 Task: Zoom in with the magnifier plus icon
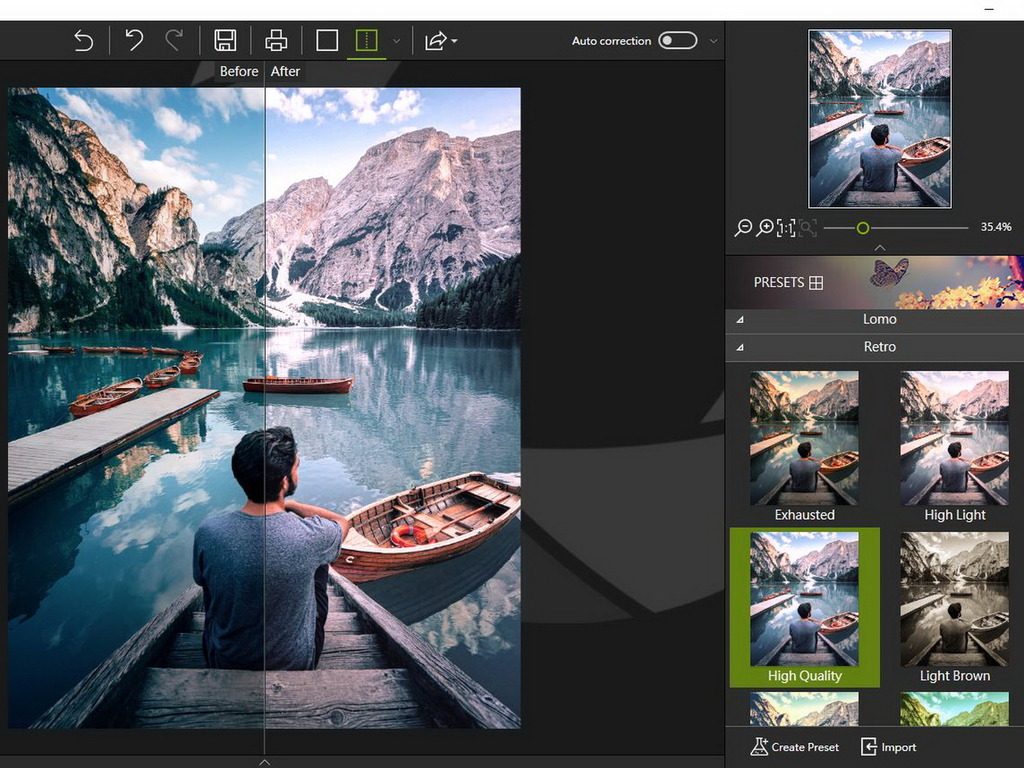pos(764,228)
